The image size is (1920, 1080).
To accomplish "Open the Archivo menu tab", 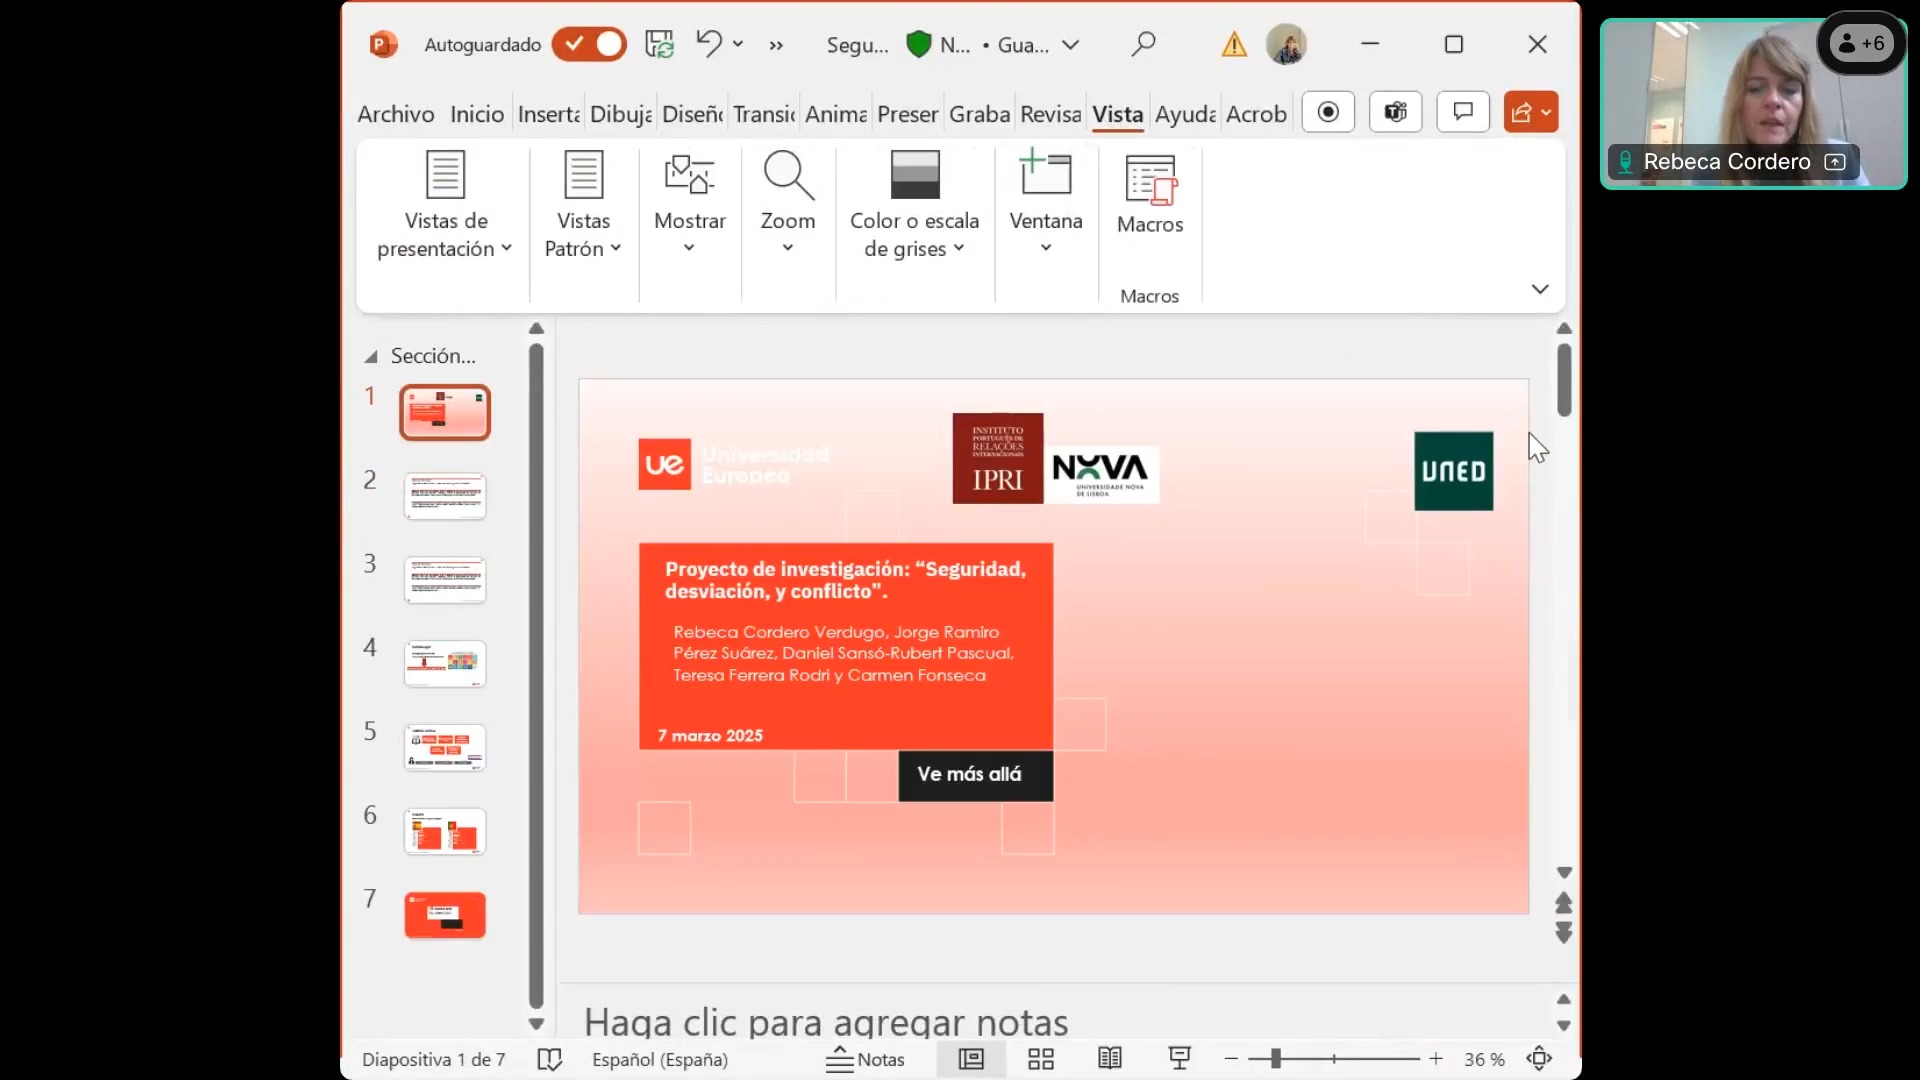I will 396,114.
